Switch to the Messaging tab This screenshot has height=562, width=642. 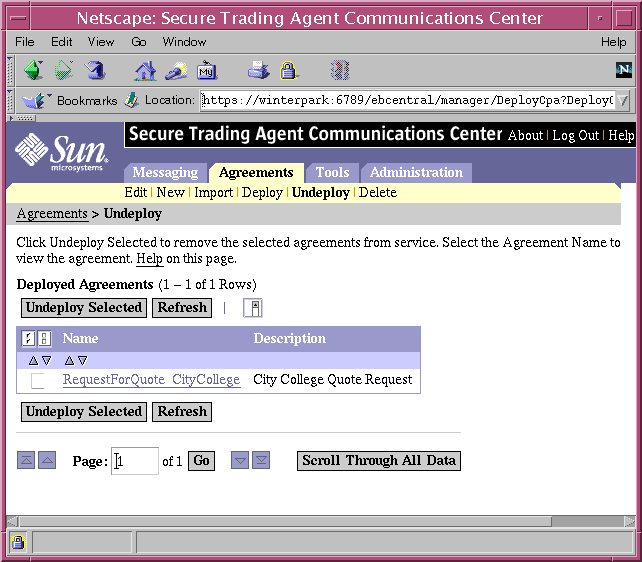(165, 173)
